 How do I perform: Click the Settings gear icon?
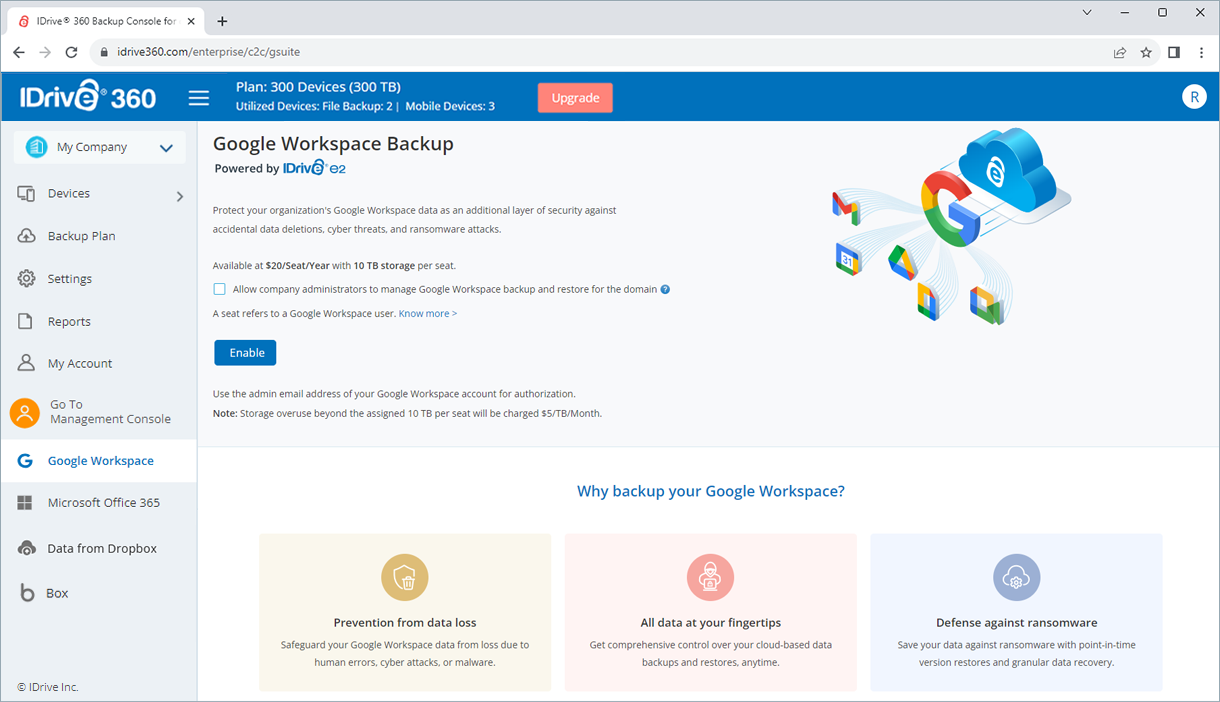point(27,279)
